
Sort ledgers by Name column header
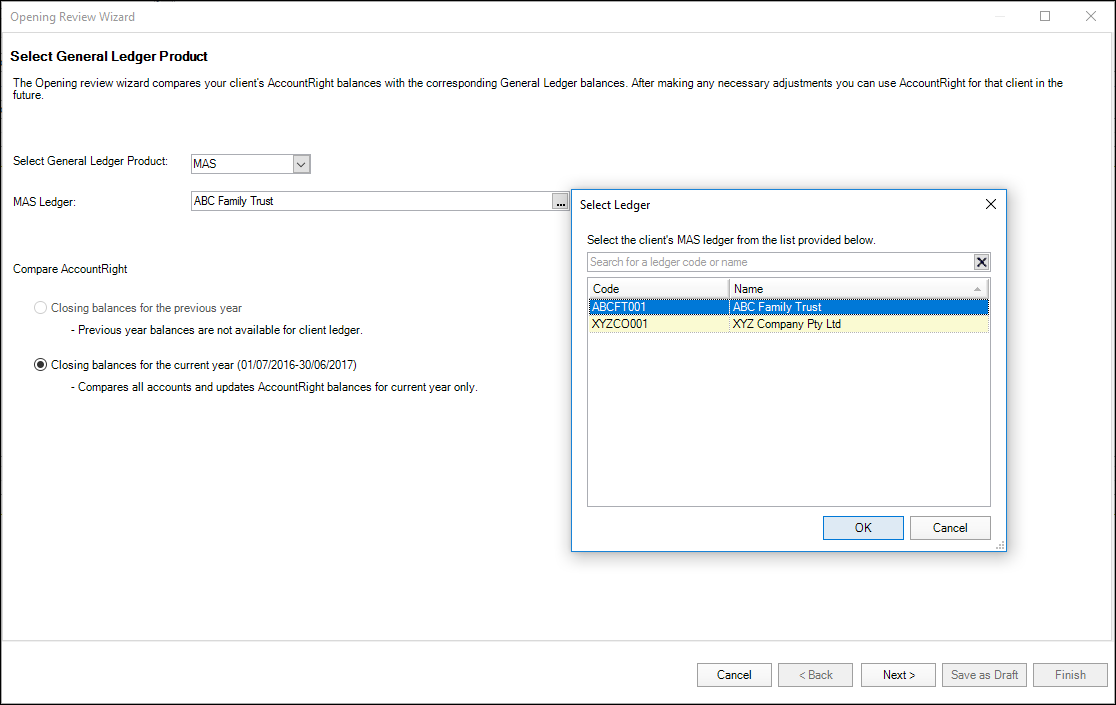858,288
